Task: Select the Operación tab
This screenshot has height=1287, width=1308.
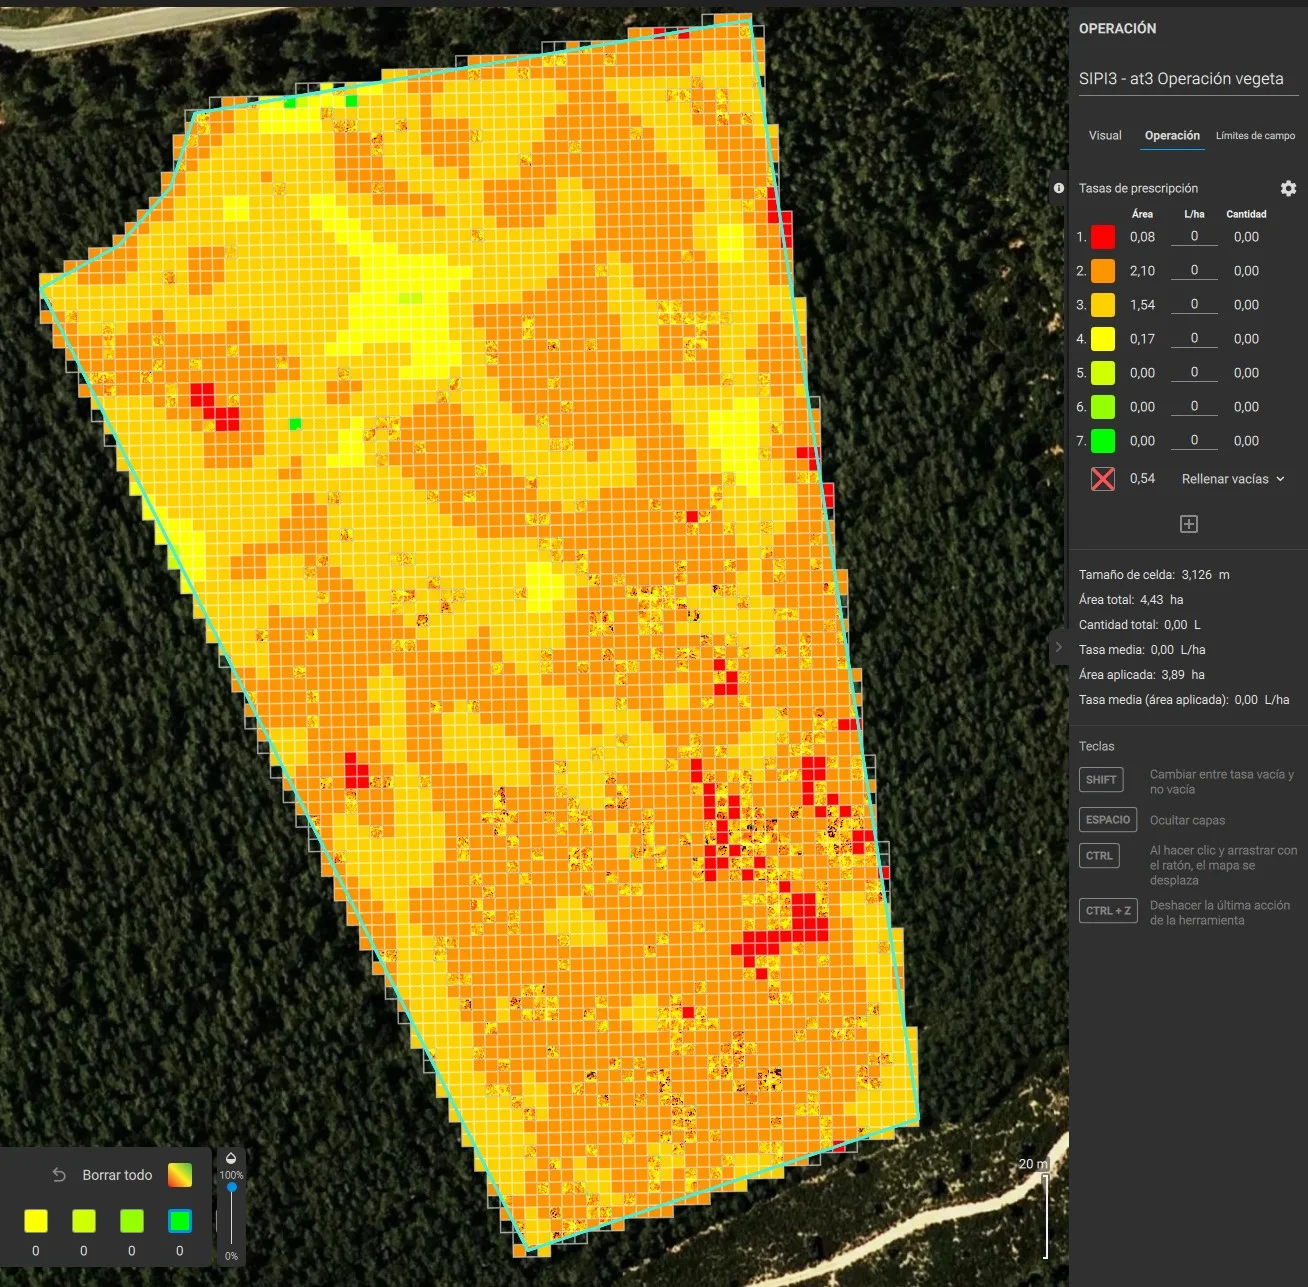Action: [1172, 136]
